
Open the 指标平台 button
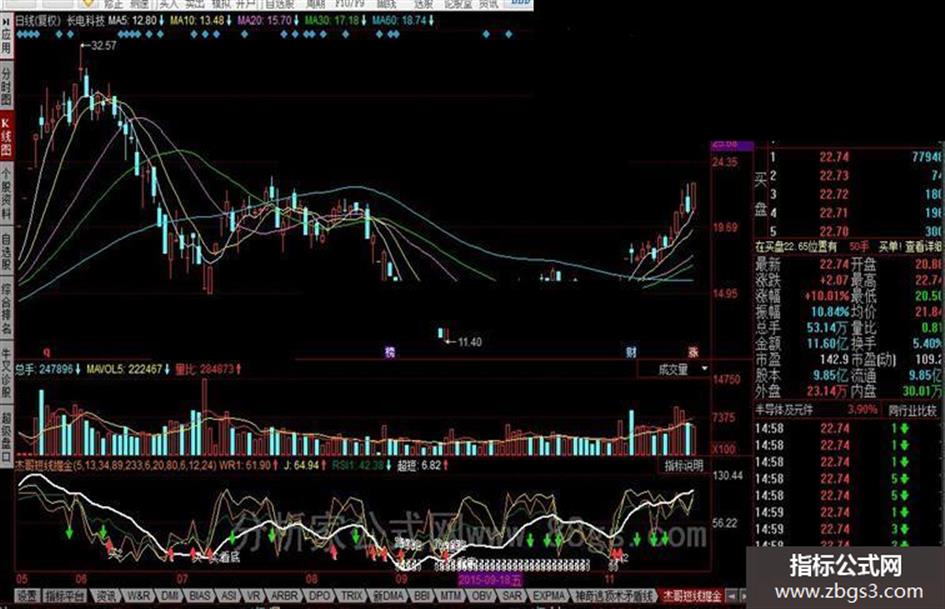66,596
